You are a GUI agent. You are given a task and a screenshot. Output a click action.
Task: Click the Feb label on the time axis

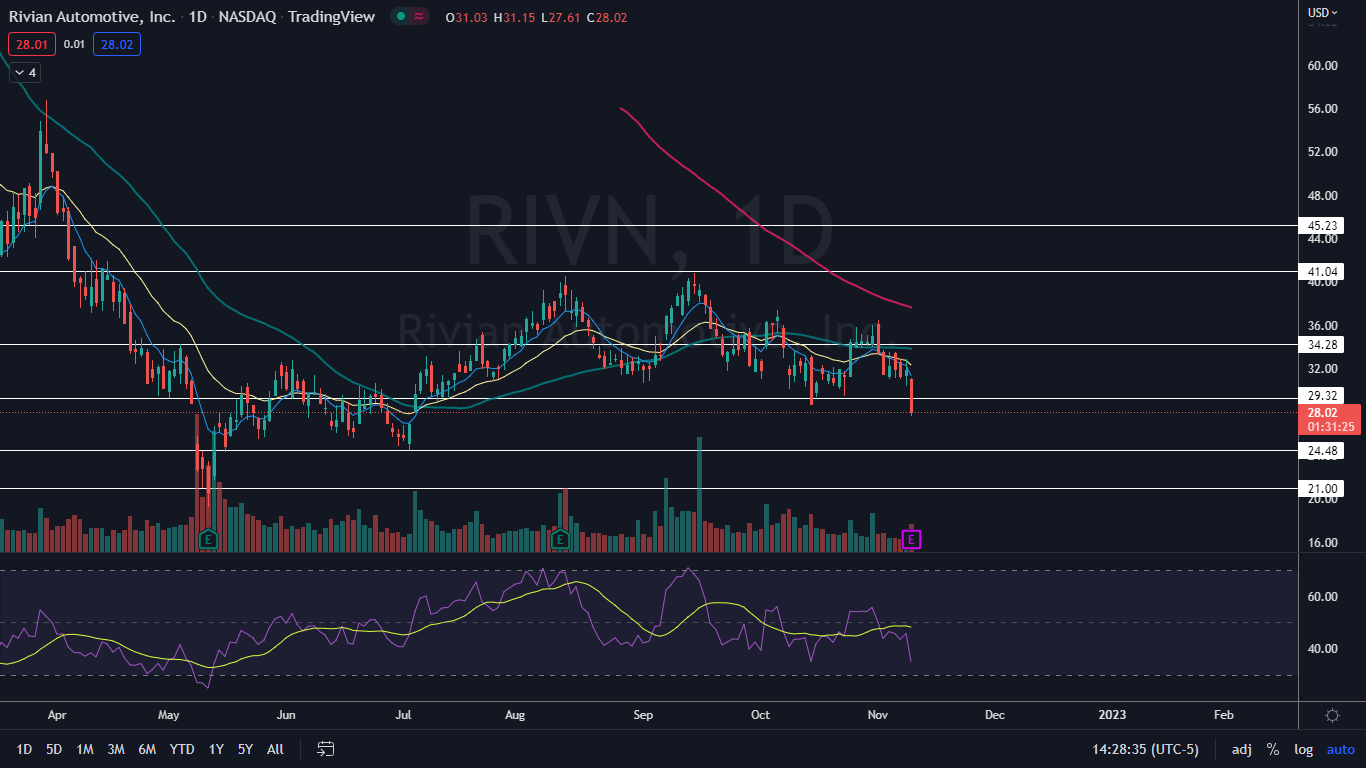(x=1223, y=716)
